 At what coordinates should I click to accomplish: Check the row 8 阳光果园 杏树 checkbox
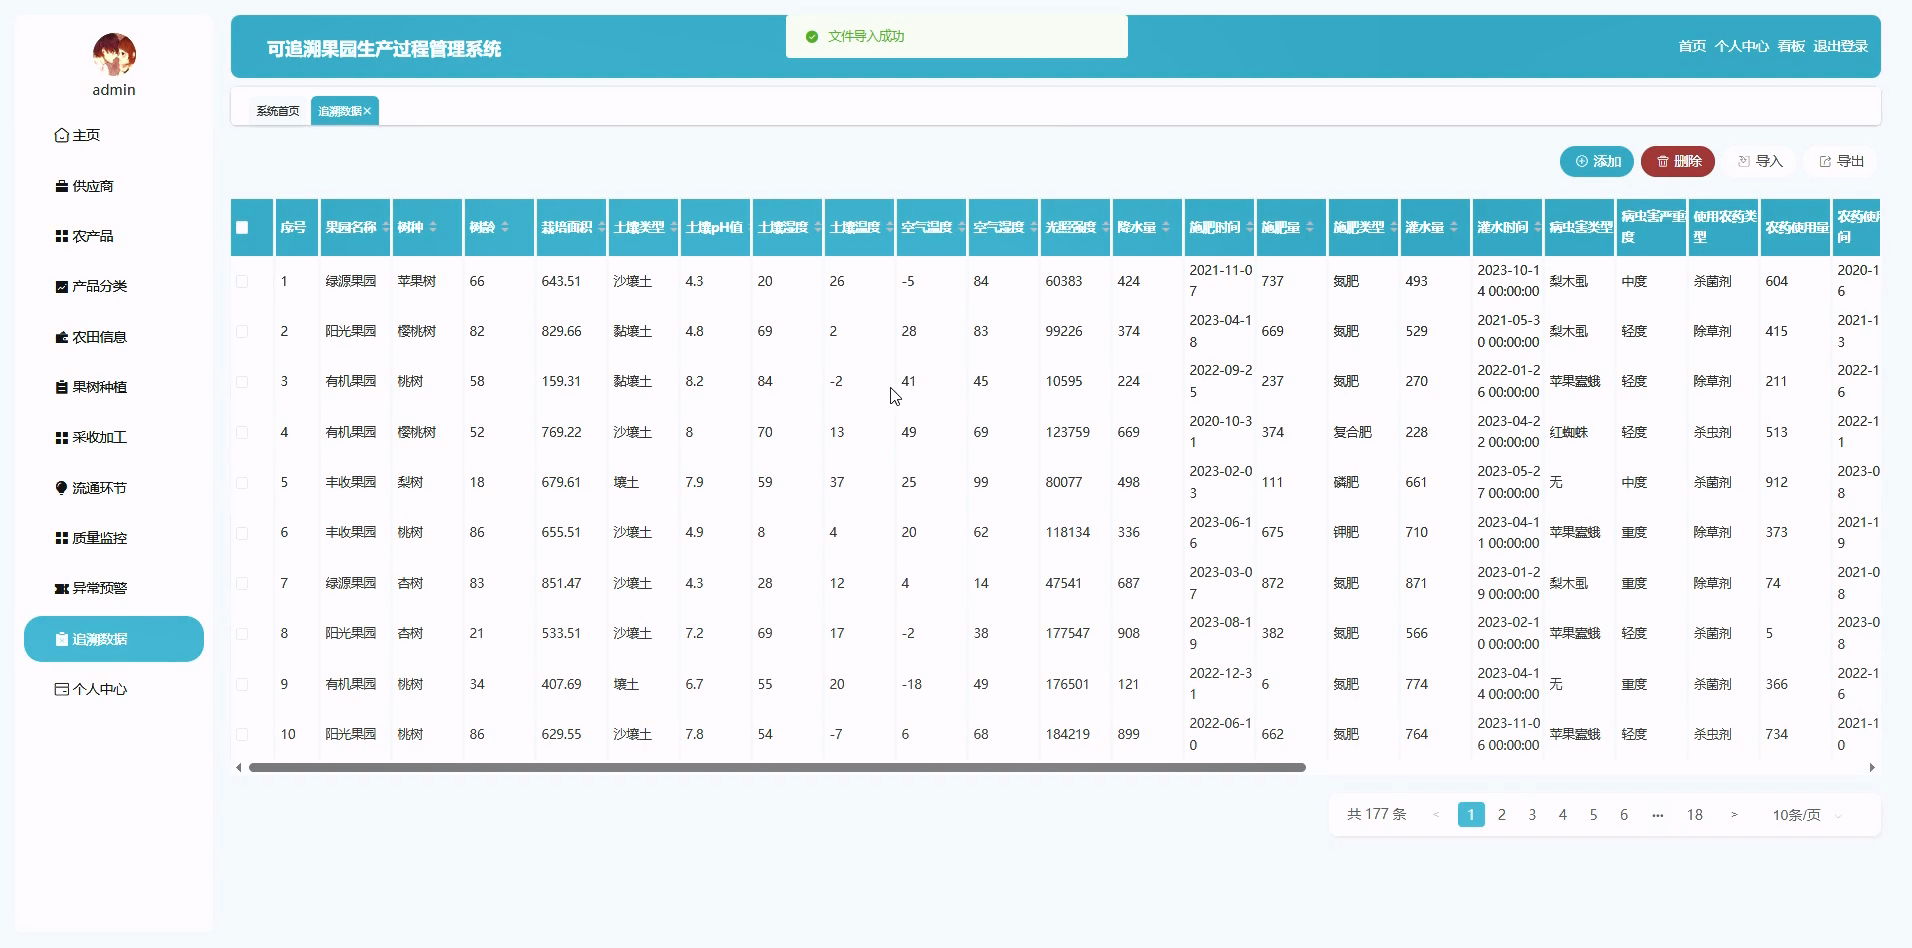(x=242, y=633)
